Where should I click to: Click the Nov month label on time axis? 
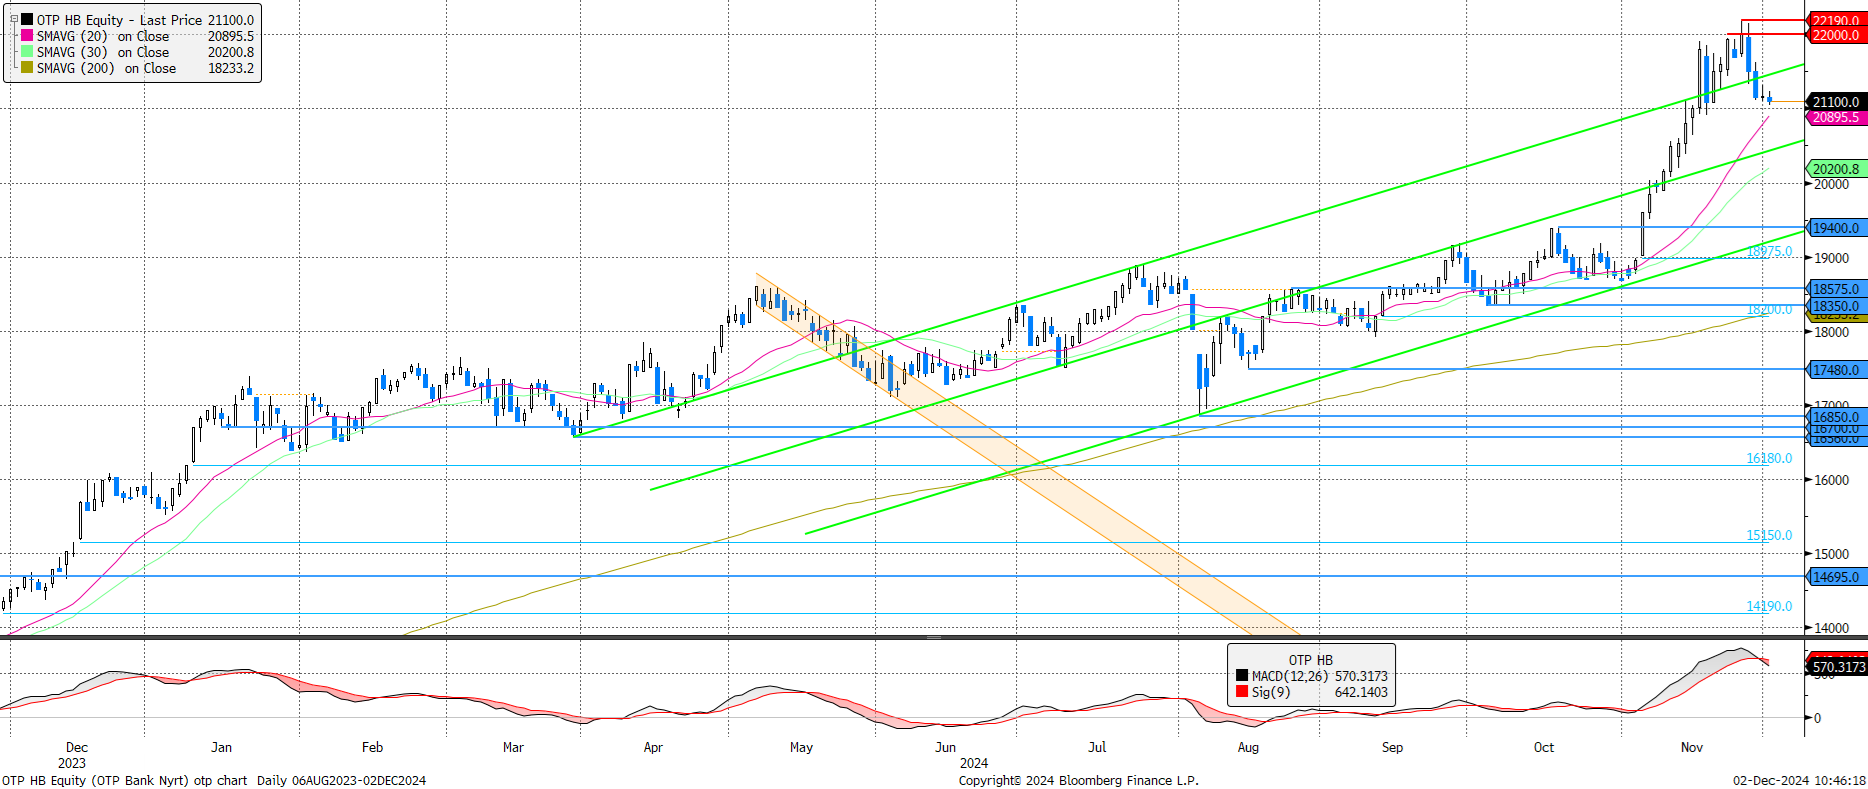(x=1692, y=747)
